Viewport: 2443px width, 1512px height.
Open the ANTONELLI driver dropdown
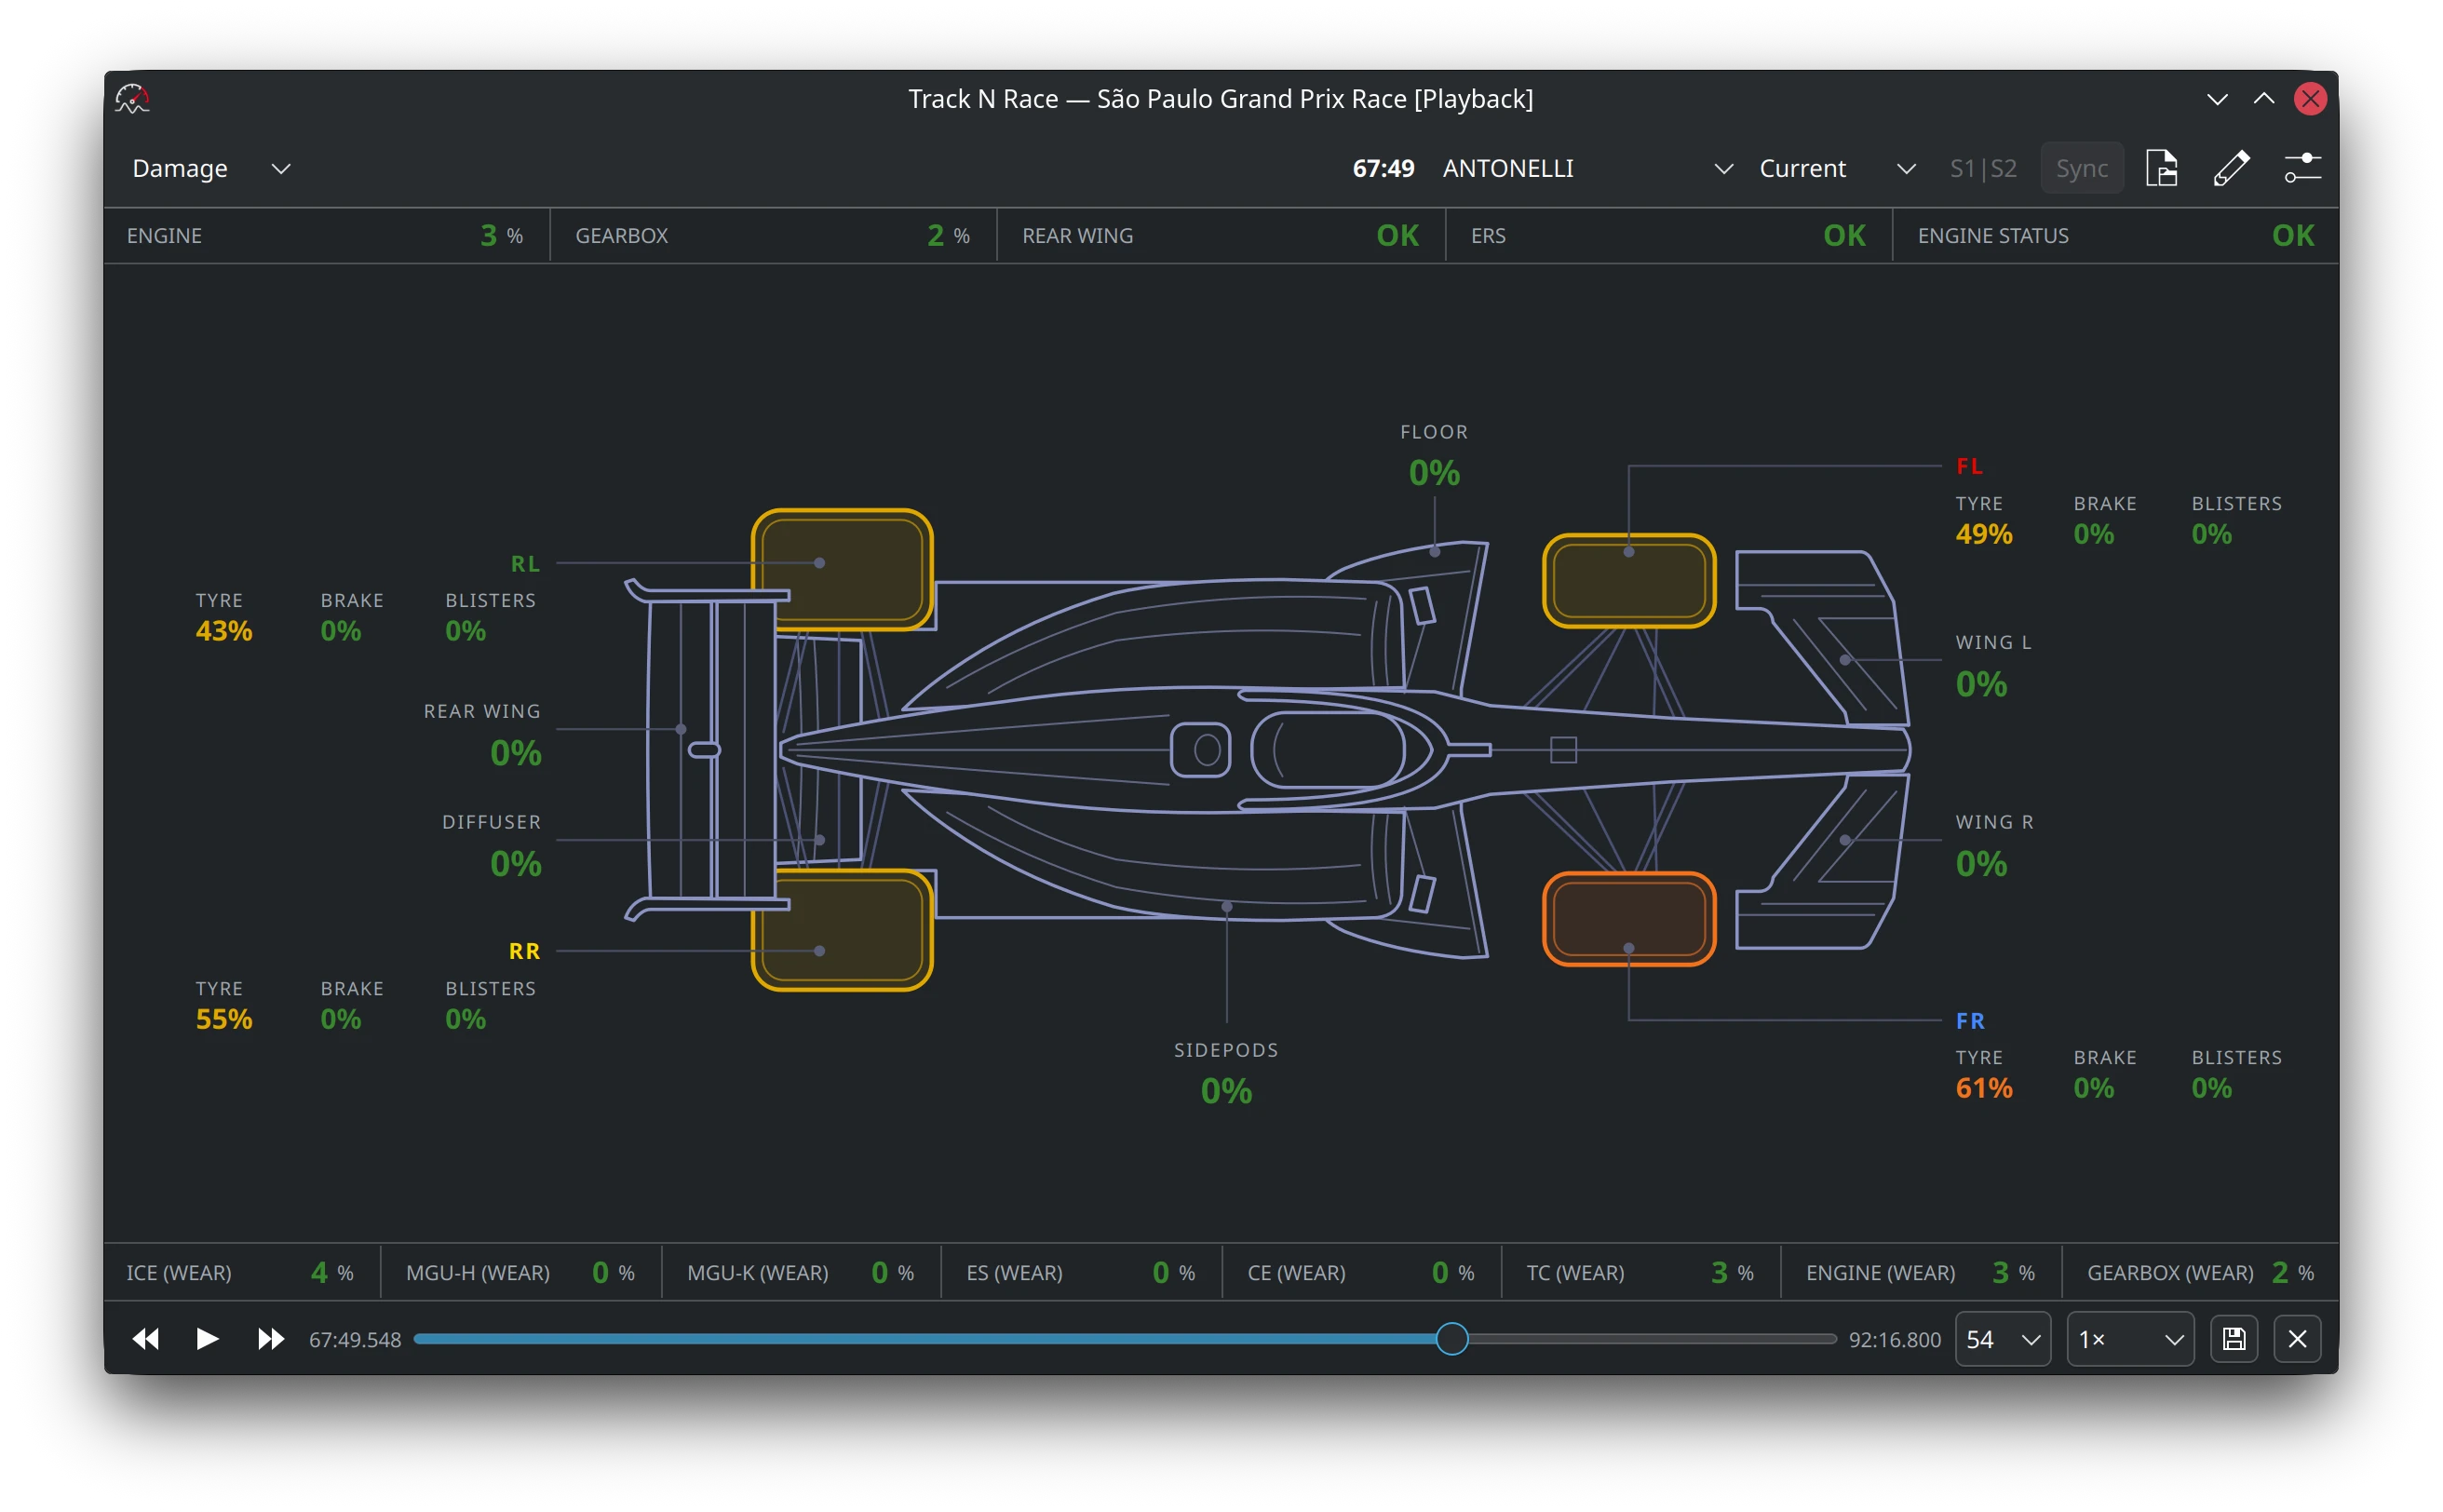point(1587,168)
